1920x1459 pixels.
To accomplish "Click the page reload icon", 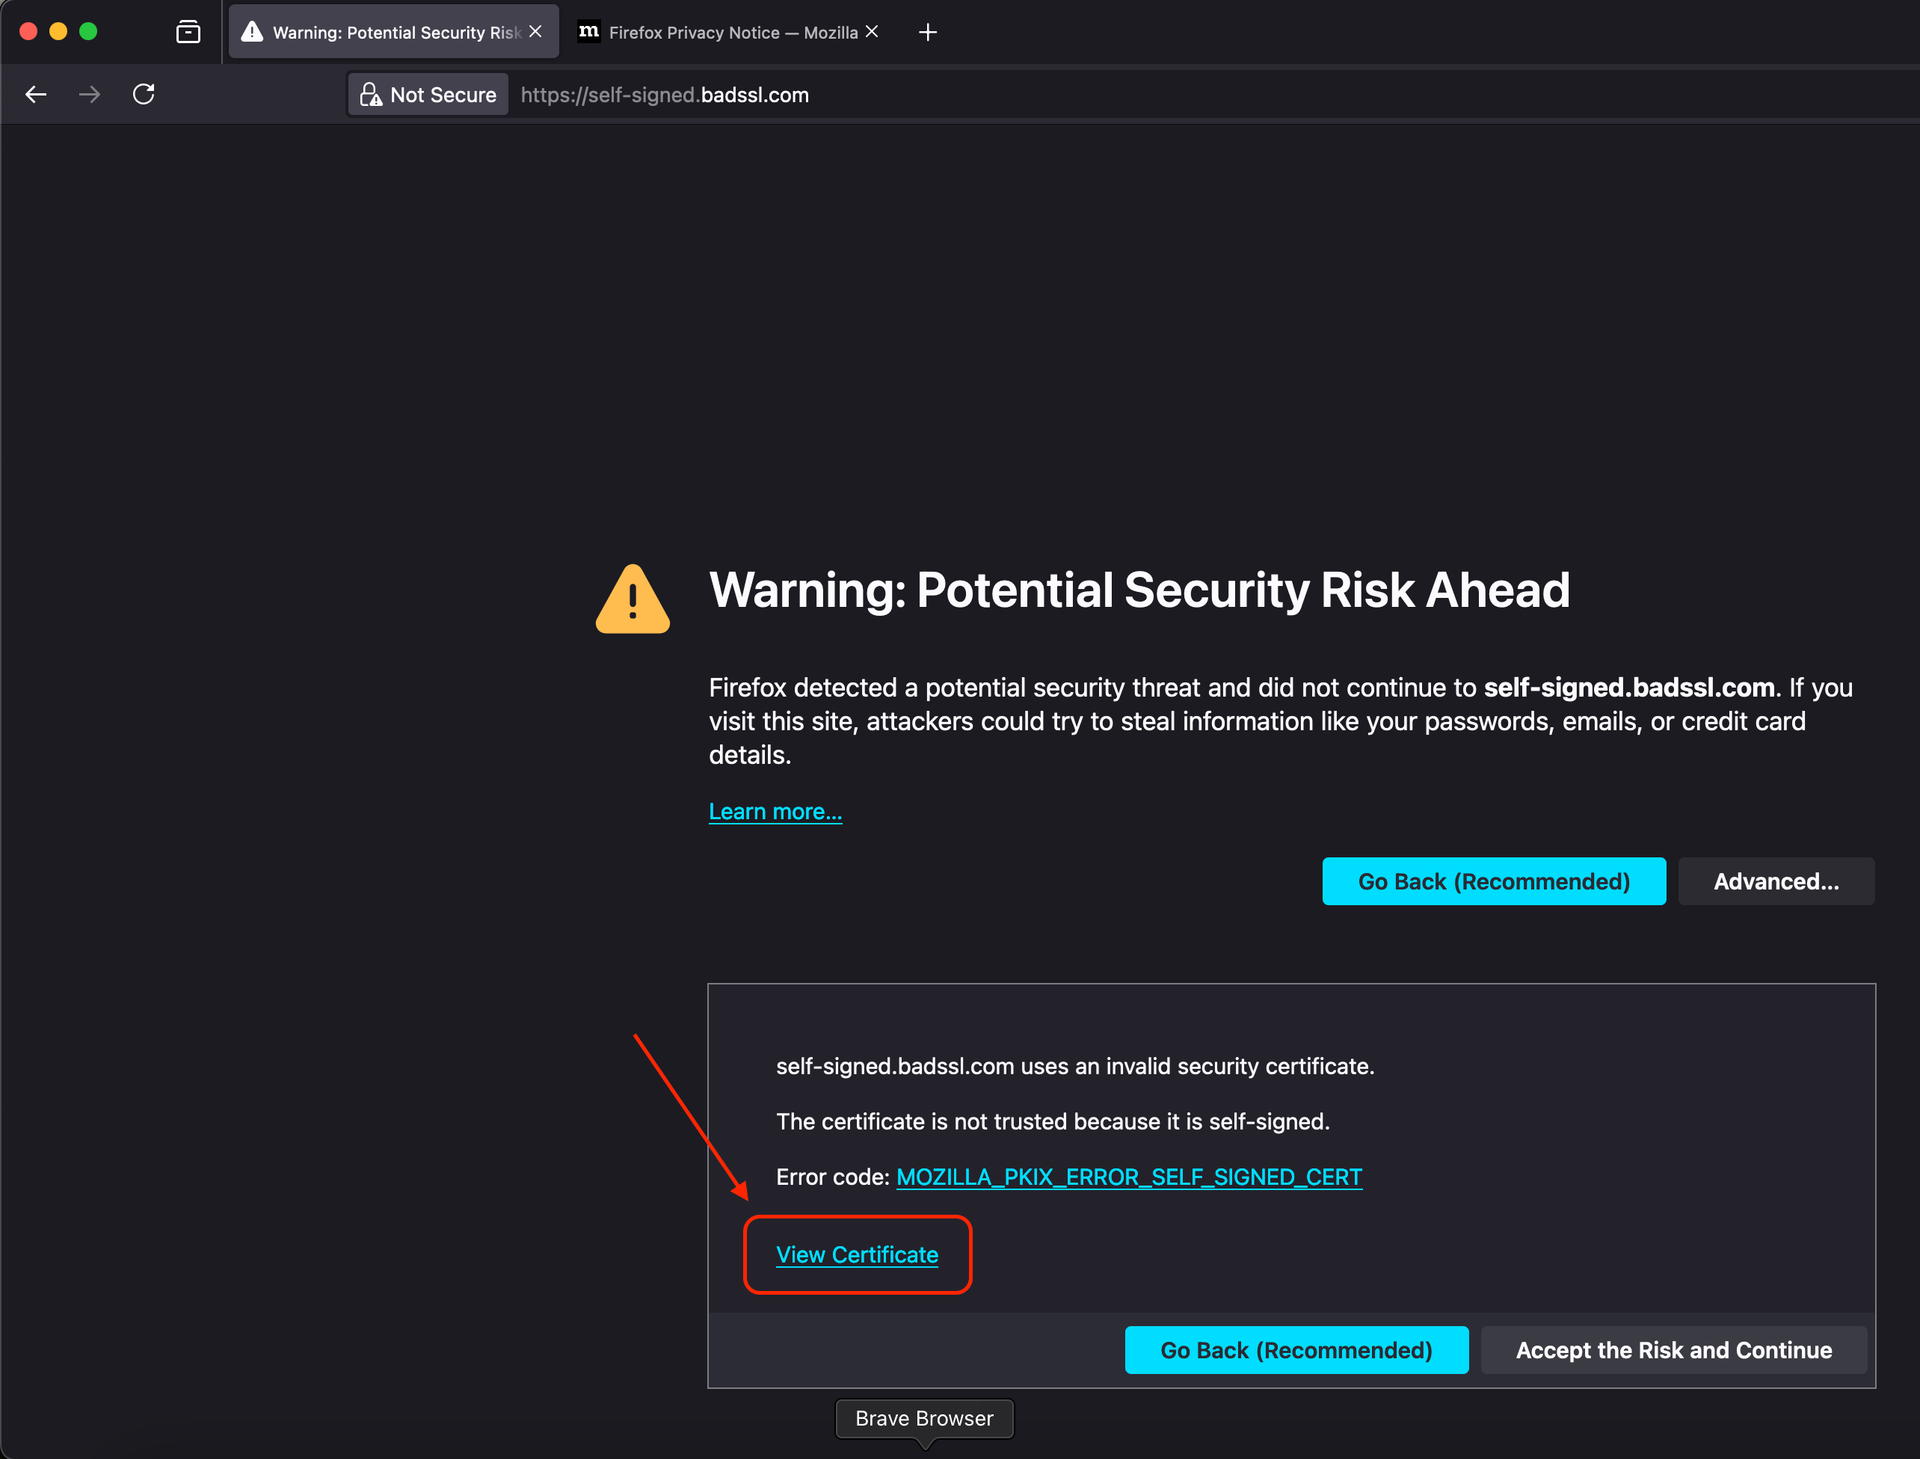I will 144,93.
